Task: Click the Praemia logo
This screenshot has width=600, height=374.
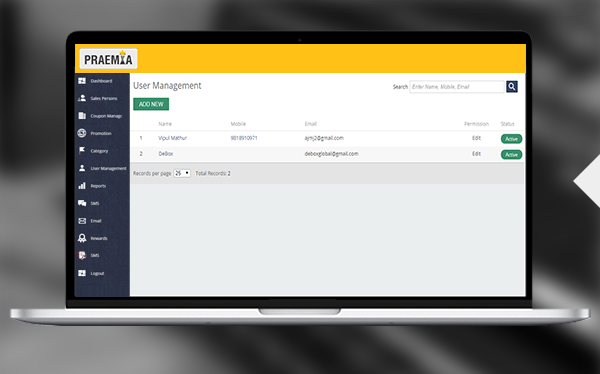Action: (x=108, y=59)
